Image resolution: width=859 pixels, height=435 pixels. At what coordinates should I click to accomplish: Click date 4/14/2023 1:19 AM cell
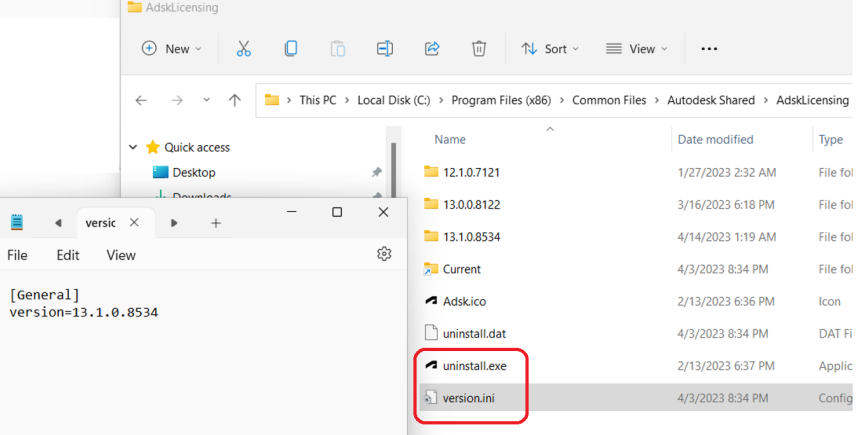click(726, 237)
